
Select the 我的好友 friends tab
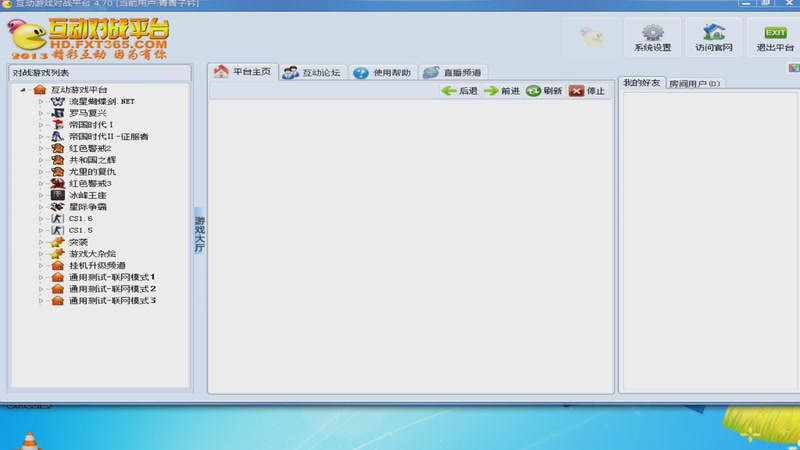[x=641, y=83]
